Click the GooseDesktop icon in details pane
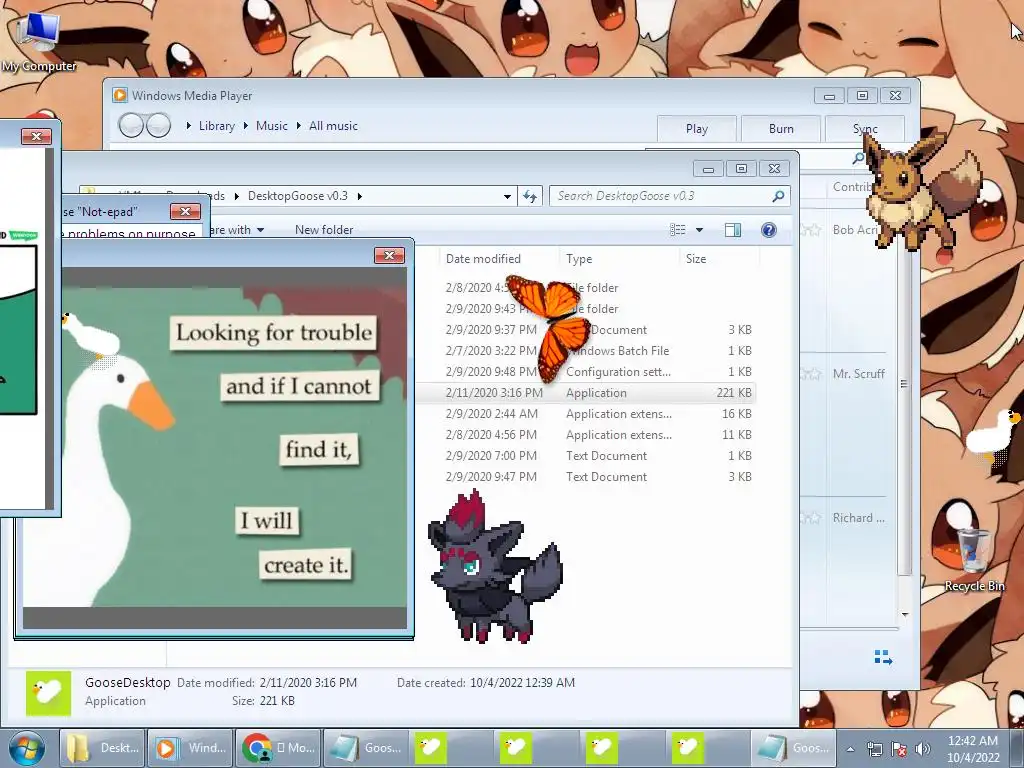 click(48, 694)
